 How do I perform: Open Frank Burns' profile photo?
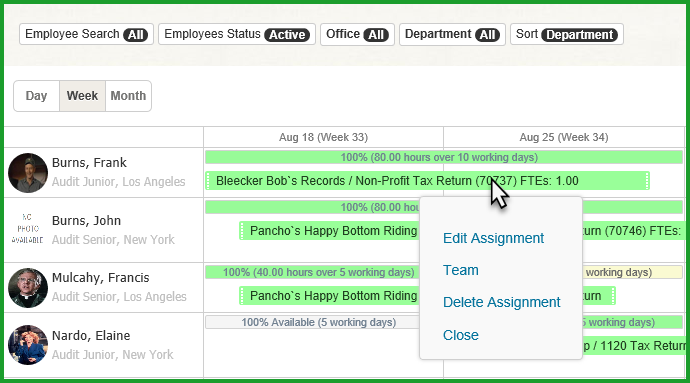(x=28, y=173)
